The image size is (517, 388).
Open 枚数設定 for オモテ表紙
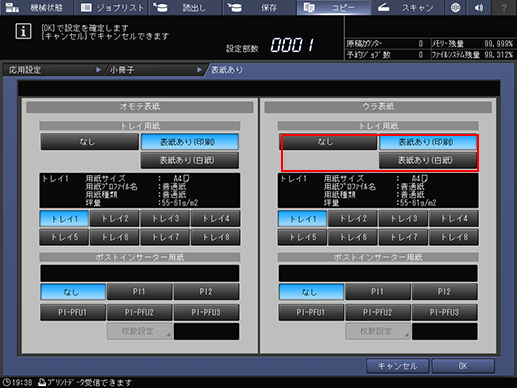coord(140,331)
